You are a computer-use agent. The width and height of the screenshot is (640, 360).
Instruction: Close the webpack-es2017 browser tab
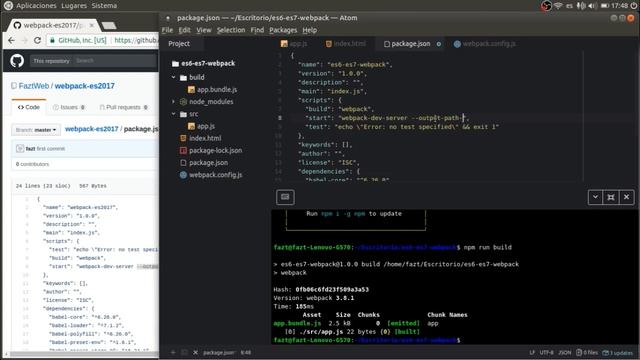coord(91,25)
